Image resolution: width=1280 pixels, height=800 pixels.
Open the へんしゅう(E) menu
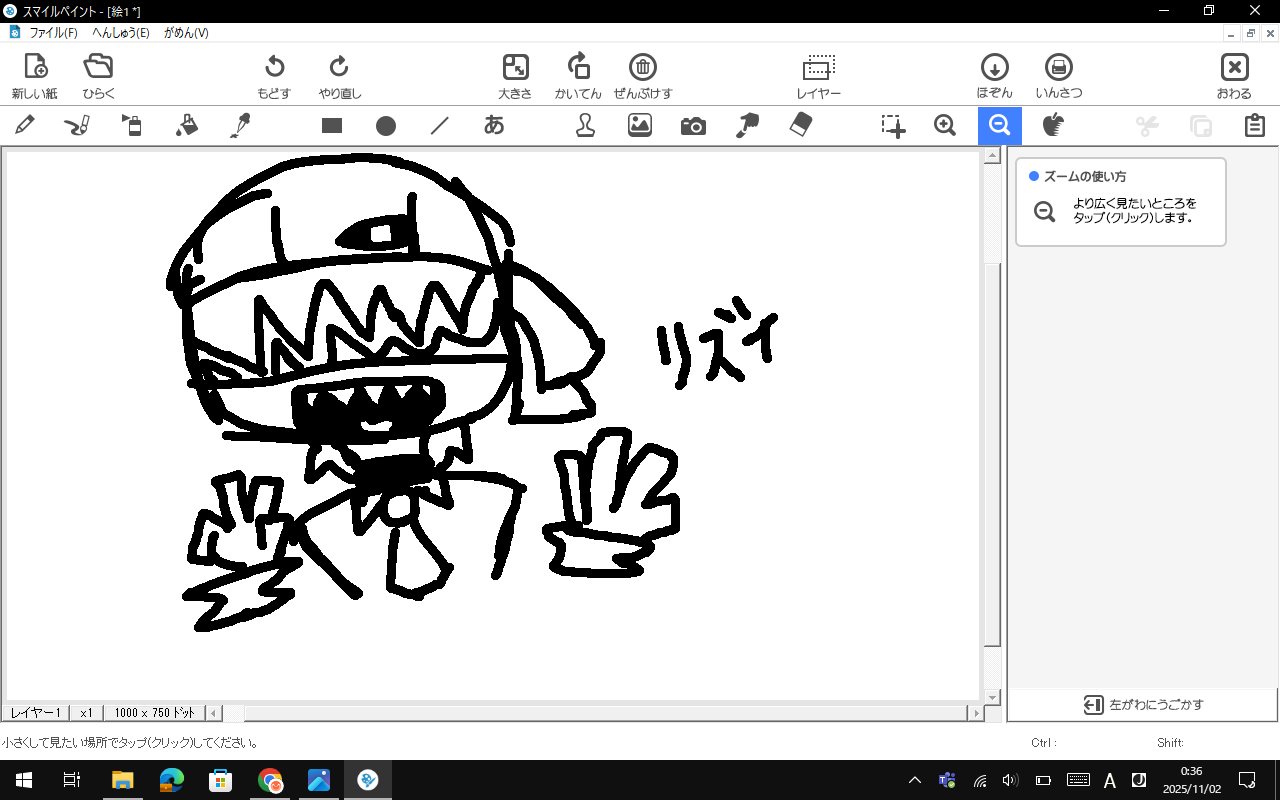pos(121,33)
